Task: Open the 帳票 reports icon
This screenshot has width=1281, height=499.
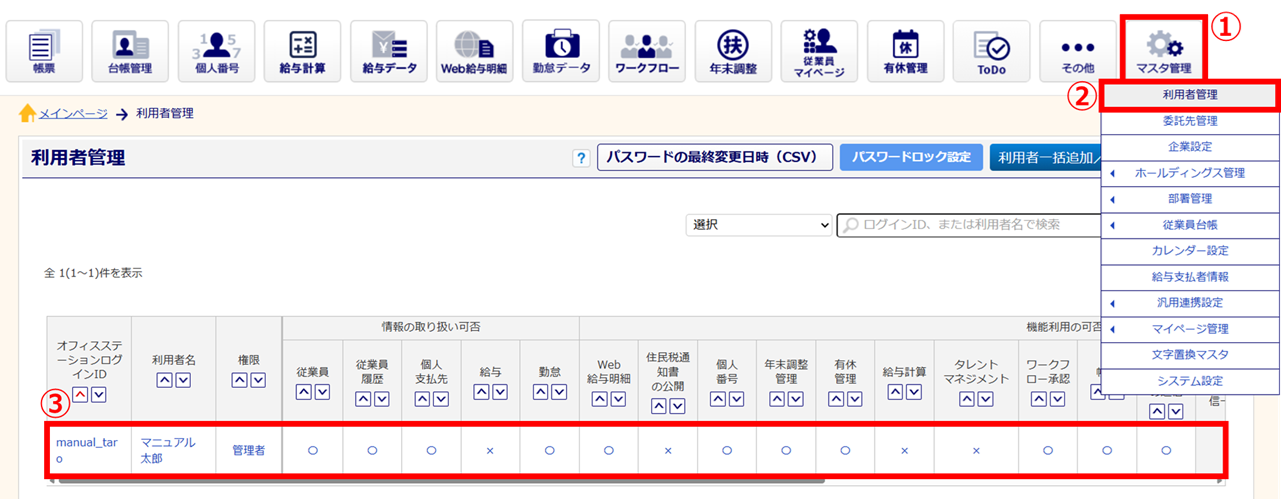Action: pyautogui.click(x=43, y=50)
